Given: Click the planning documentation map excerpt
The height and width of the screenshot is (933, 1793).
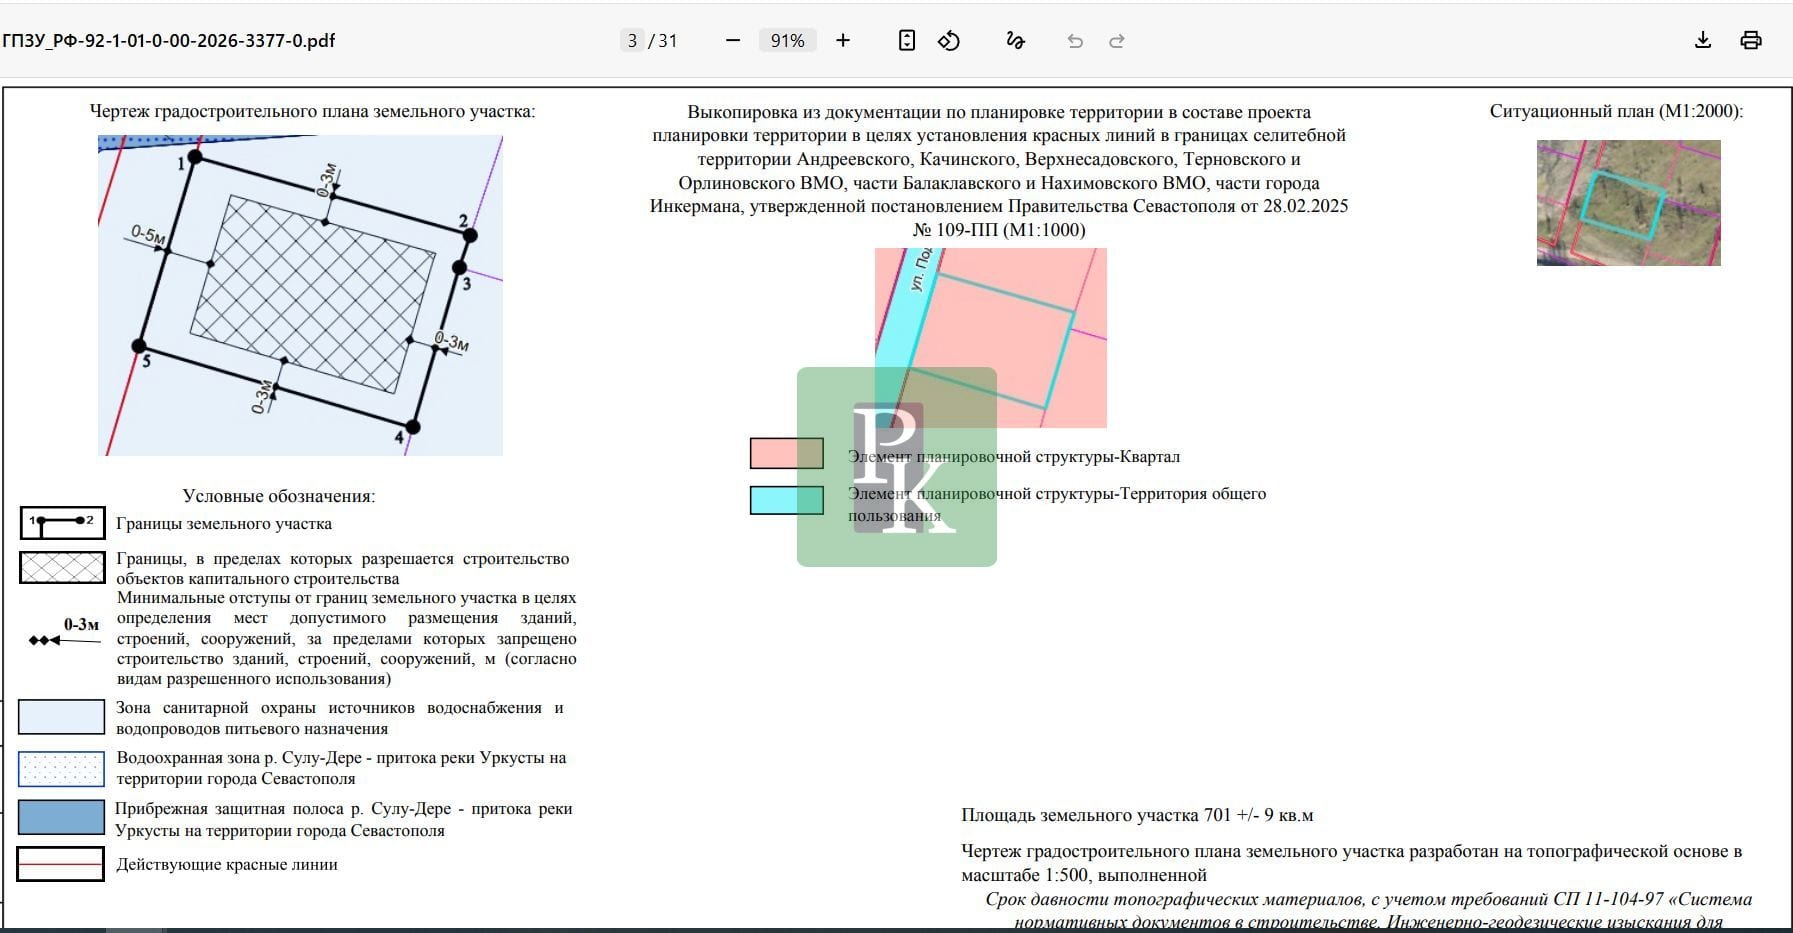Looking at the screenshot, I should pos(991,338).
